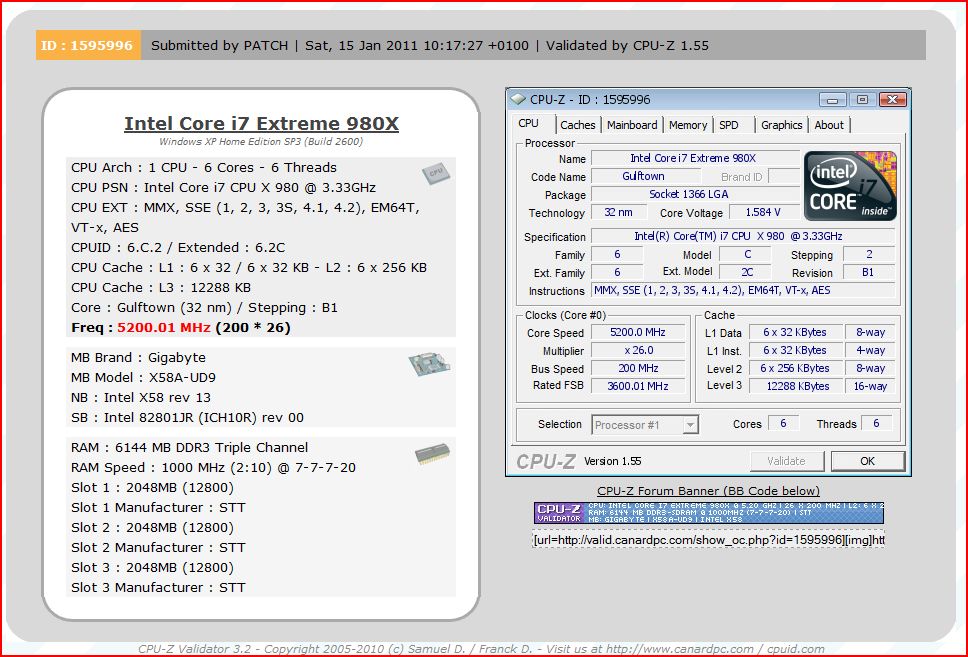The image size is (968, 657).
Task: Click the greyed-out Validate button
Action: point(786,461)
